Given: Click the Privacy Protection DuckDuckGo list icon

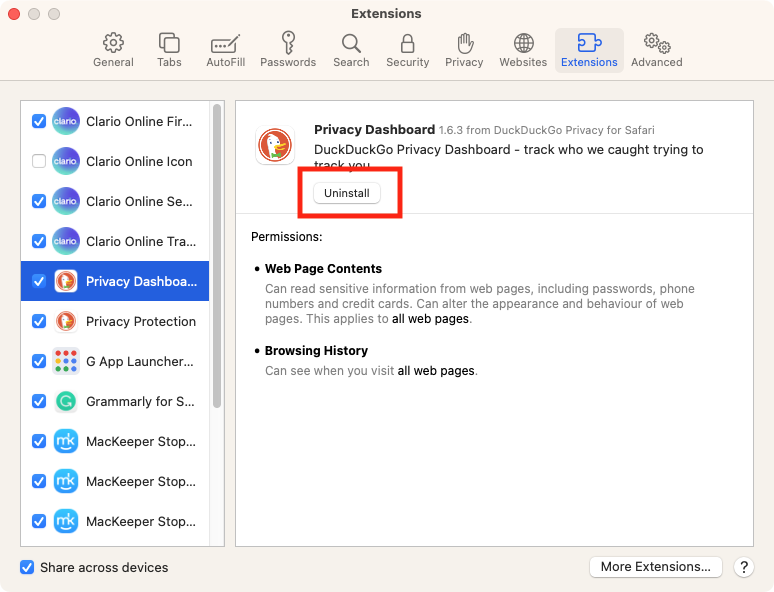Looking at the screenshot, I should click(66, 321).
